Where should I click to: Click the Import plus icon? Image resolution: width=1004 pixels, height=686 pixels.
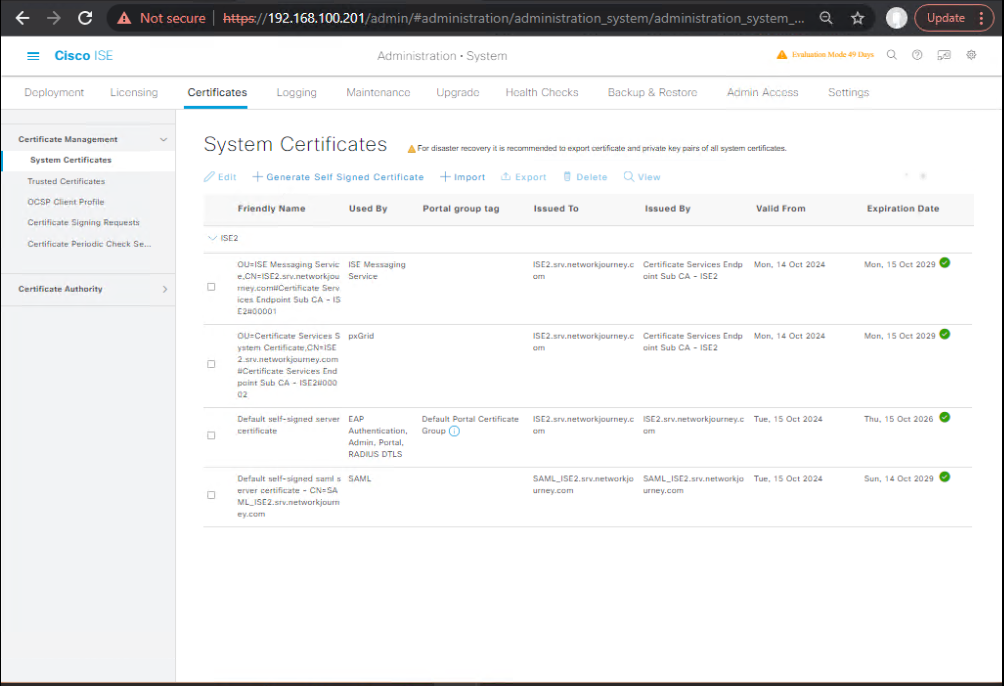pos(445,177)
